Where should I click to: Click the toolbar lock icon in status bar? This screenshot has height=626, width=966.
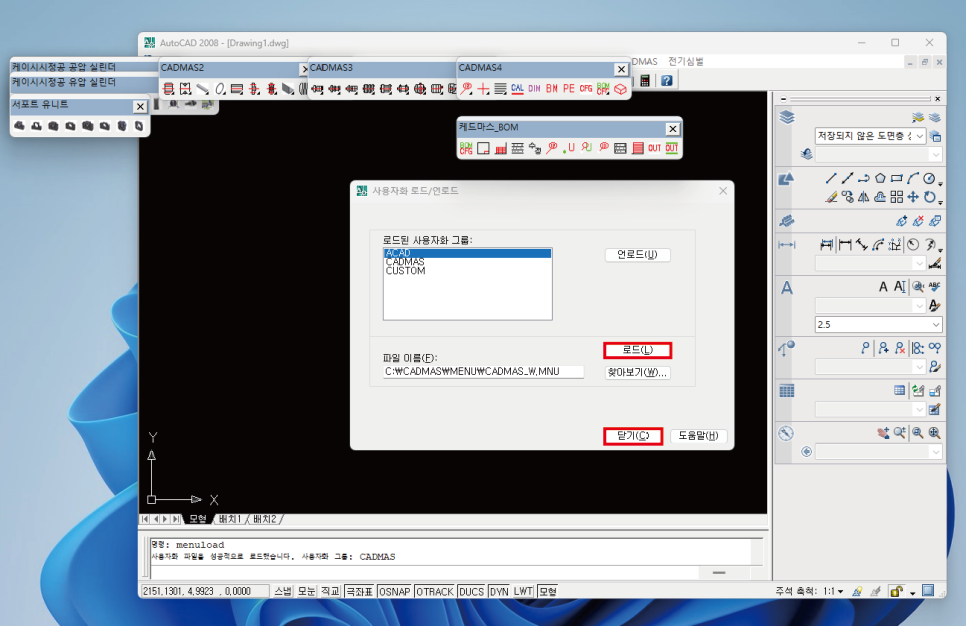pos(896,591)
